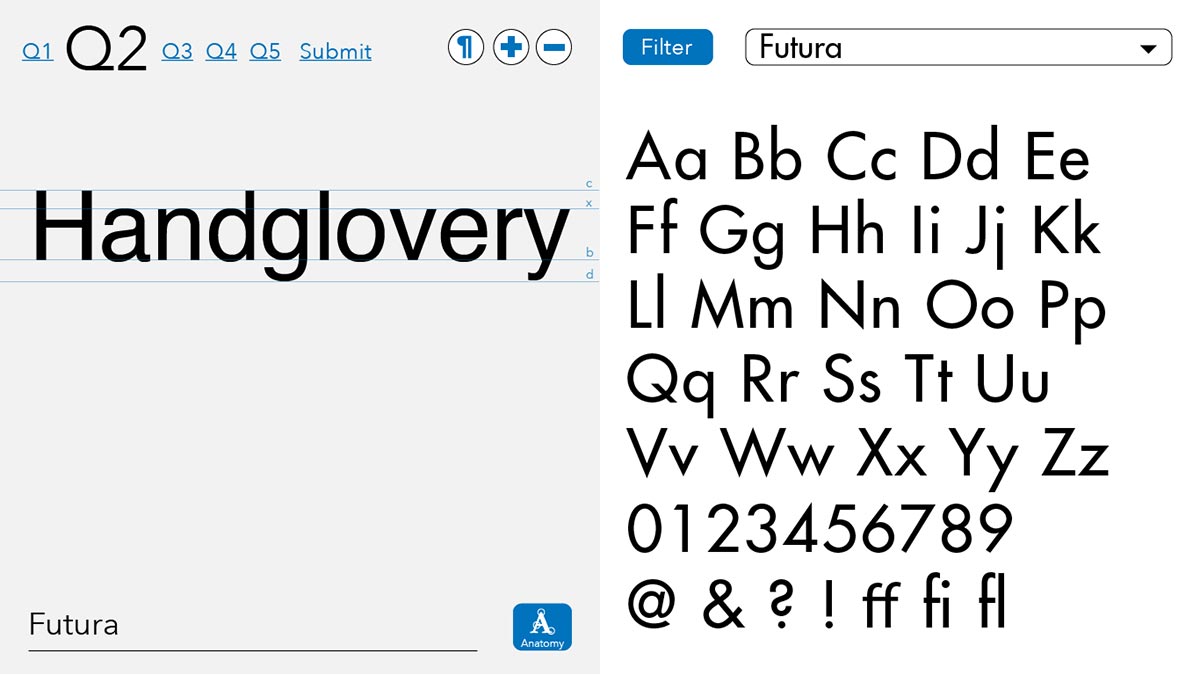This screenshot has height=675, width=1200.
Task: Click the Mm glyph pair
Action: point(742,305)
